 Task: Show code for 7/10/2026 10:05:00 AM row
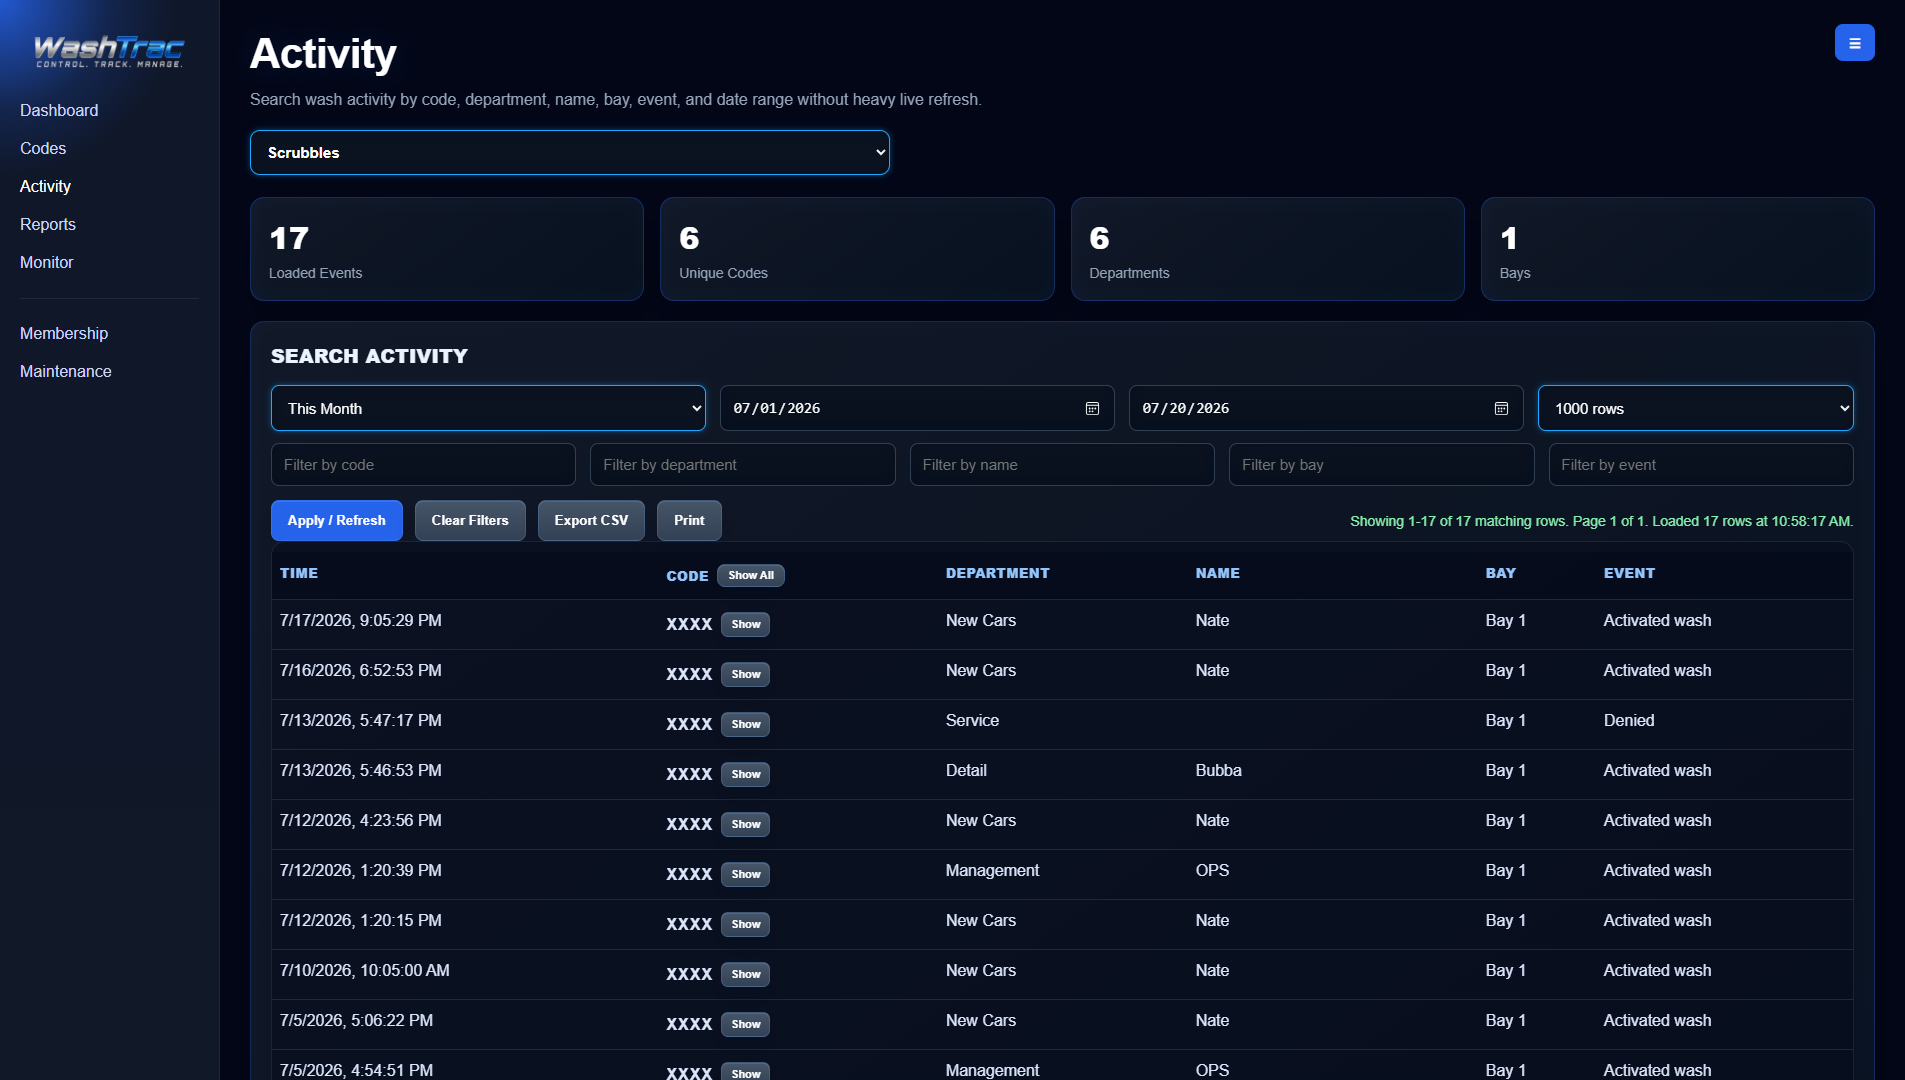tap(746, 974)
